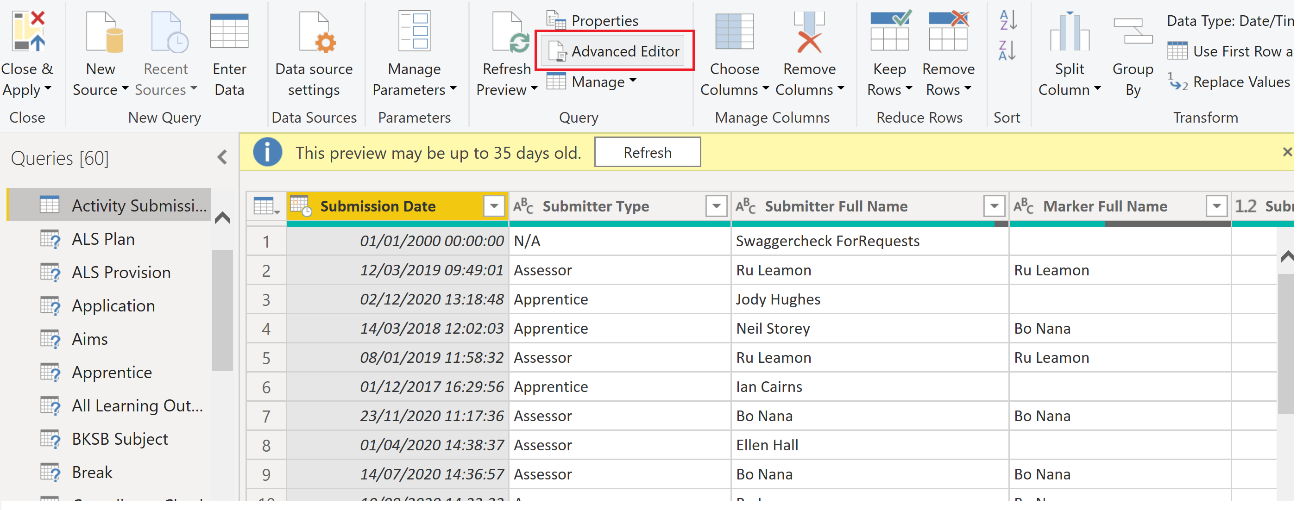This screenshot has height=510, width=1303.
Task: Open Marker Full Name column filter
Action: coord(1216,207)
